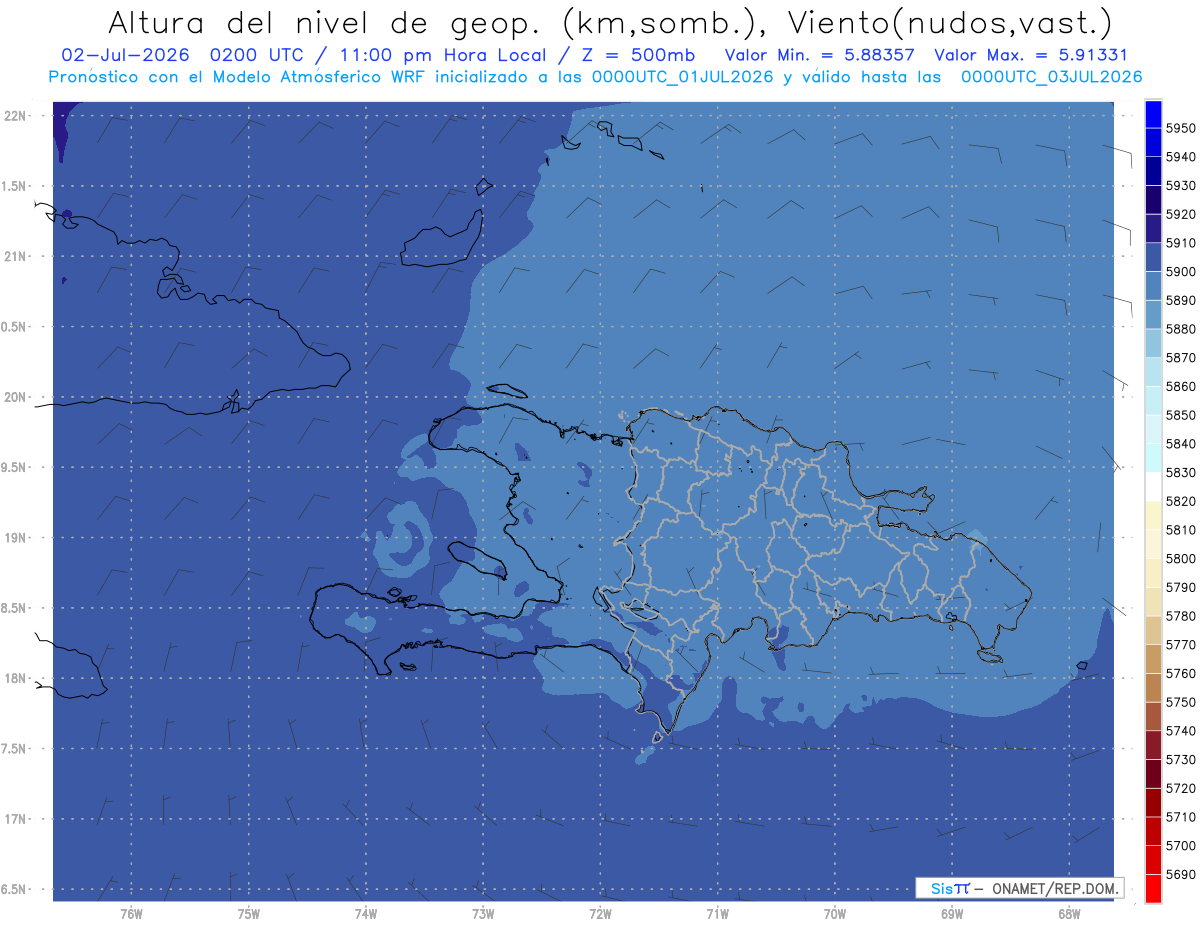Select the bright blue segment above 5950
1200x927 pixels.
tap(1152, 114)
